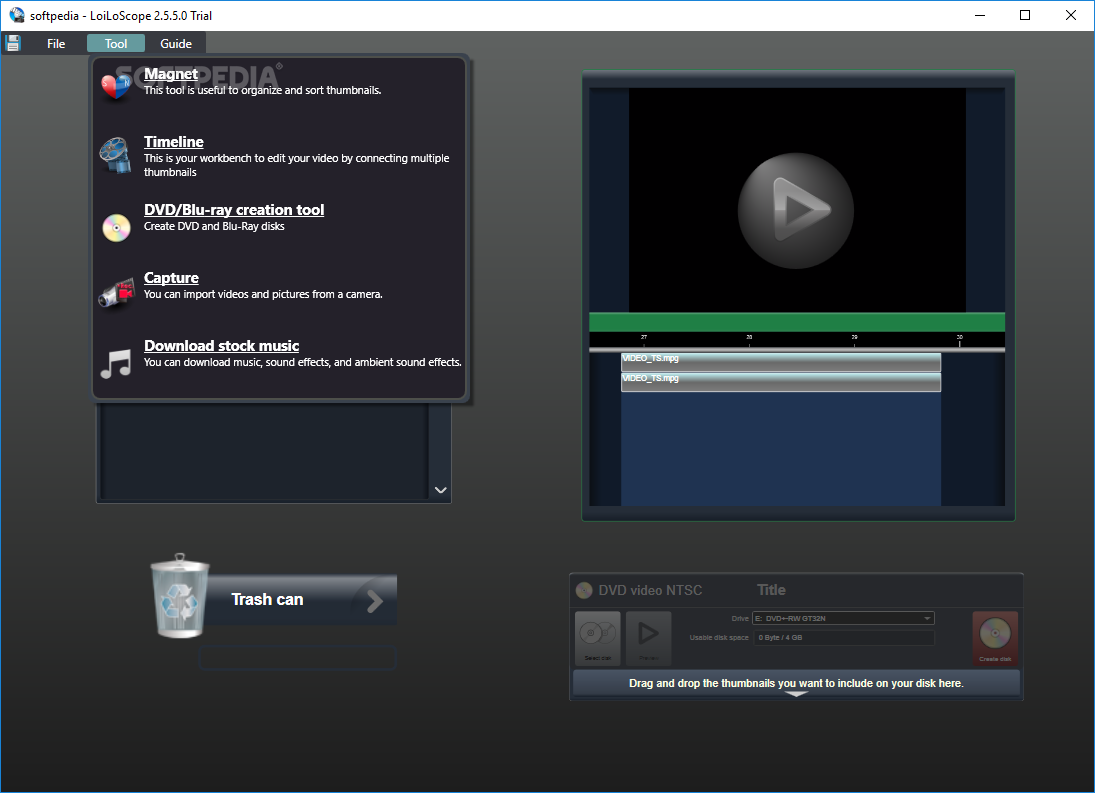Click the LoiLoScope app icon in title bar
Viewport: 1095px width, 793px height.
tap(17, 15)
